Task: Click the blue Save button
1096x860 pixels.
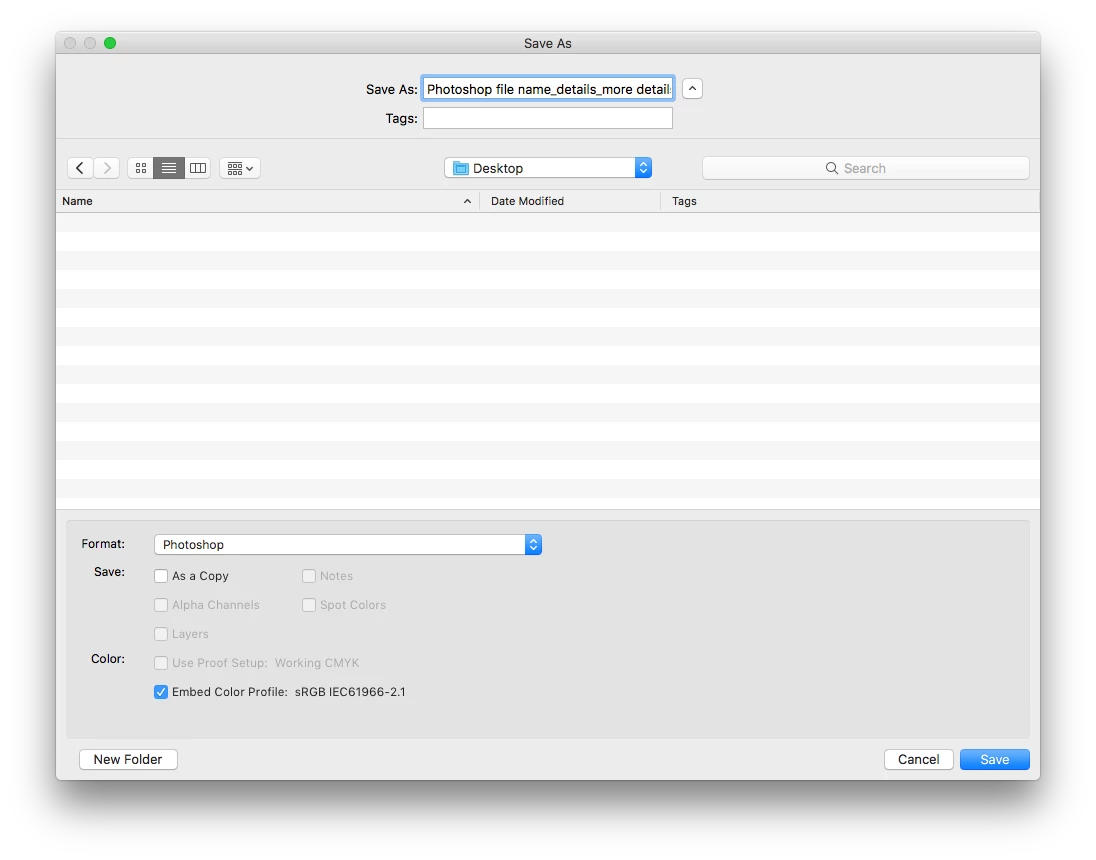Action: 995,759
